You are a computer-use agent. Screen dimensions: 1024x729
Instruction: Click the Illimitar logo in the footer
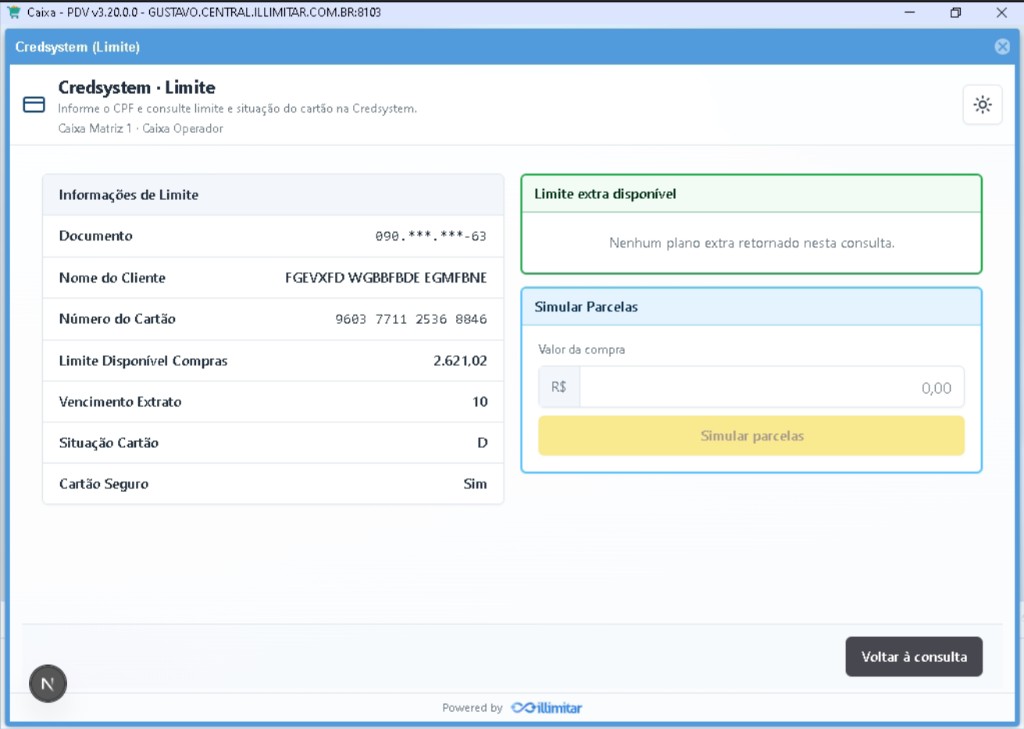[x=546, y=708]
